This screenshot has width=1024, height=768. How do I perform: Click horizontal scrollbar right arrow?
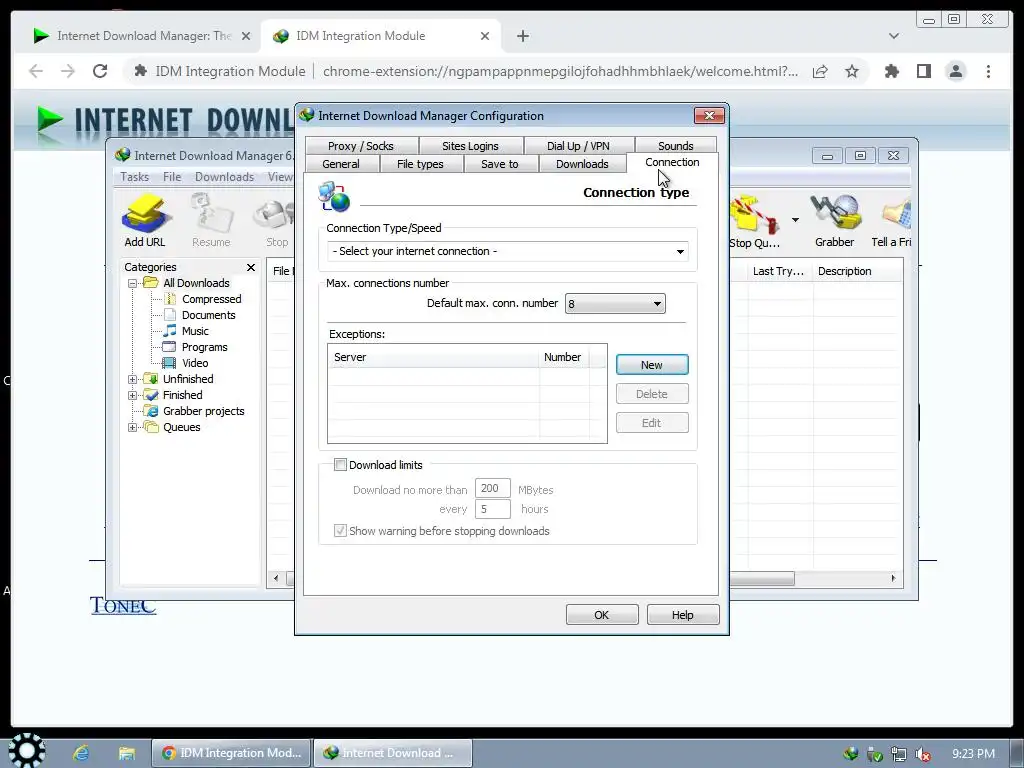click(x=893, y=579)
